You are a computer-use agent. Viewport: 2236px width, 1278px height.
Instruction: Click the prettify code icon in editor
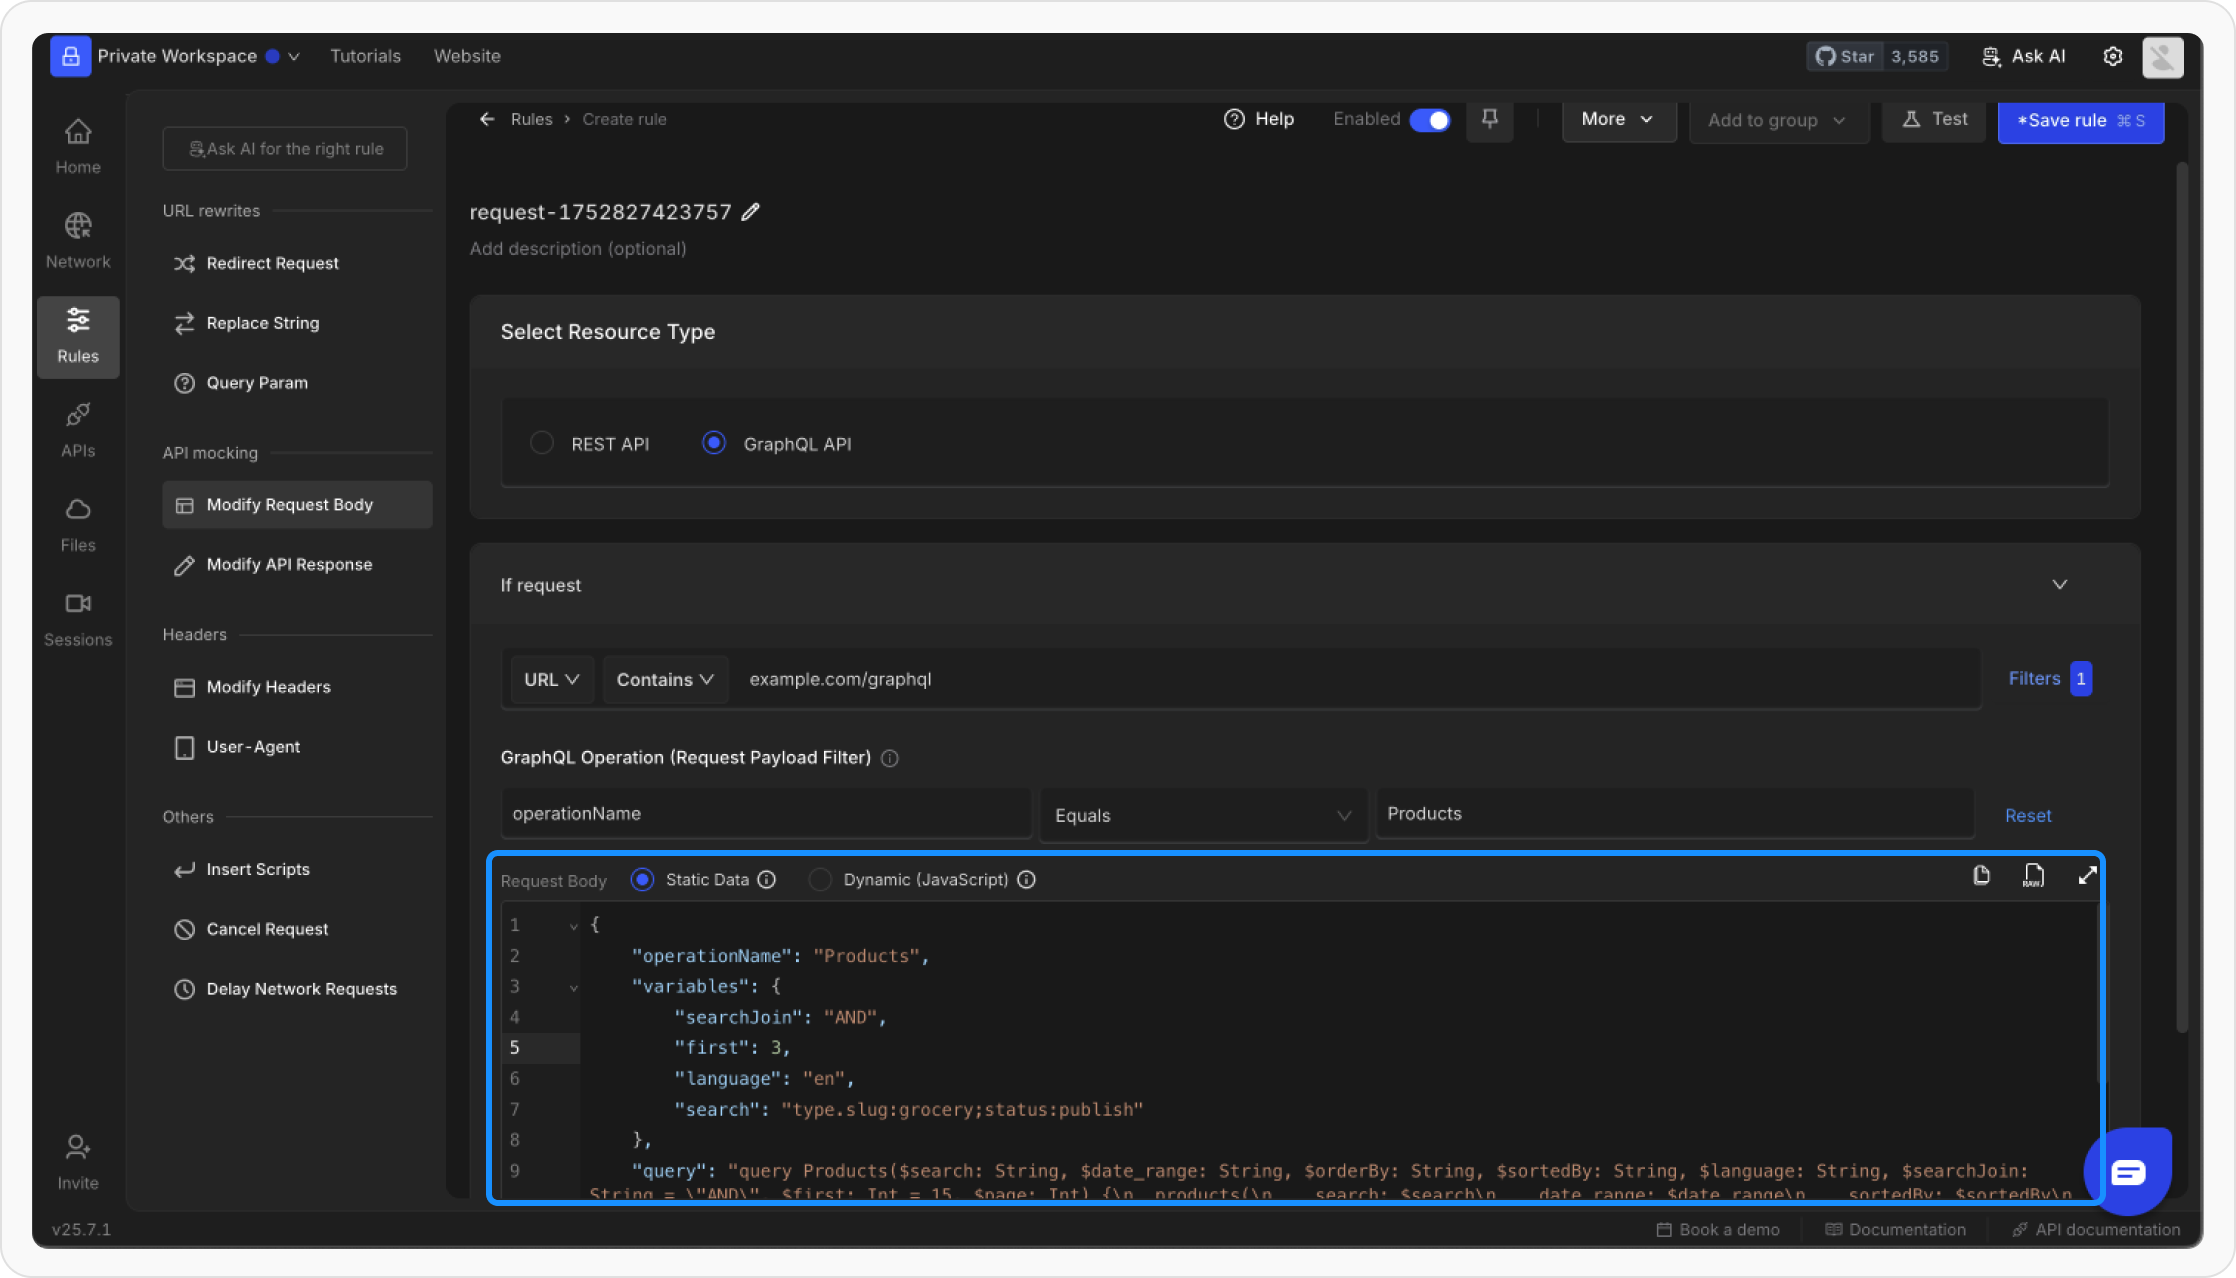[x=2033, y=876]
